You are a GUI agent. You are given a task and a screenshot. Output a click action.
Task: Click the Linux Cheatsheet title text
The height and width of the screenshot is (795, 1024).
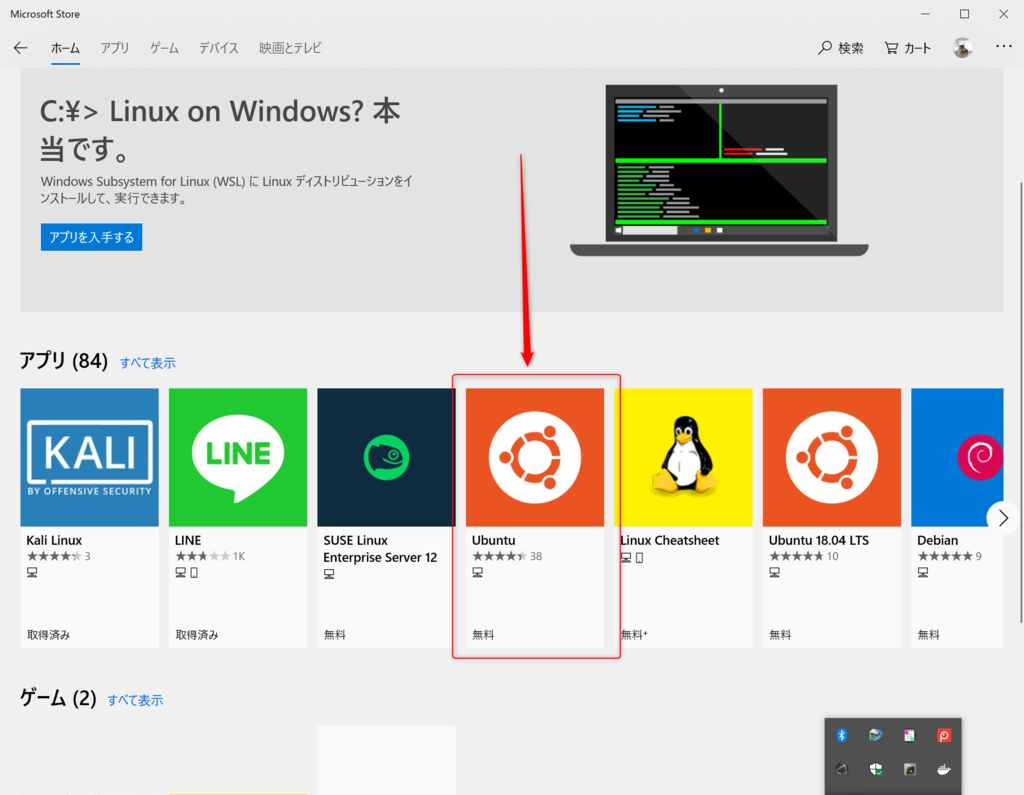pos(669,540)
